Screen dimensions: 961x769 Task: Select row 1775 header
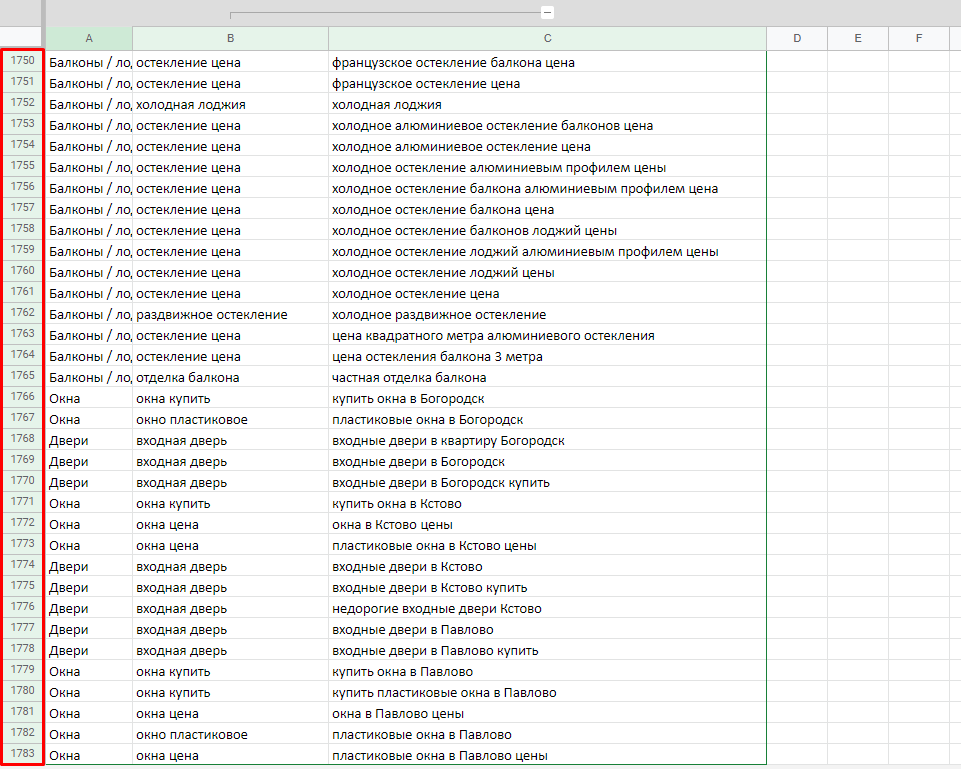tap(23, 586)
